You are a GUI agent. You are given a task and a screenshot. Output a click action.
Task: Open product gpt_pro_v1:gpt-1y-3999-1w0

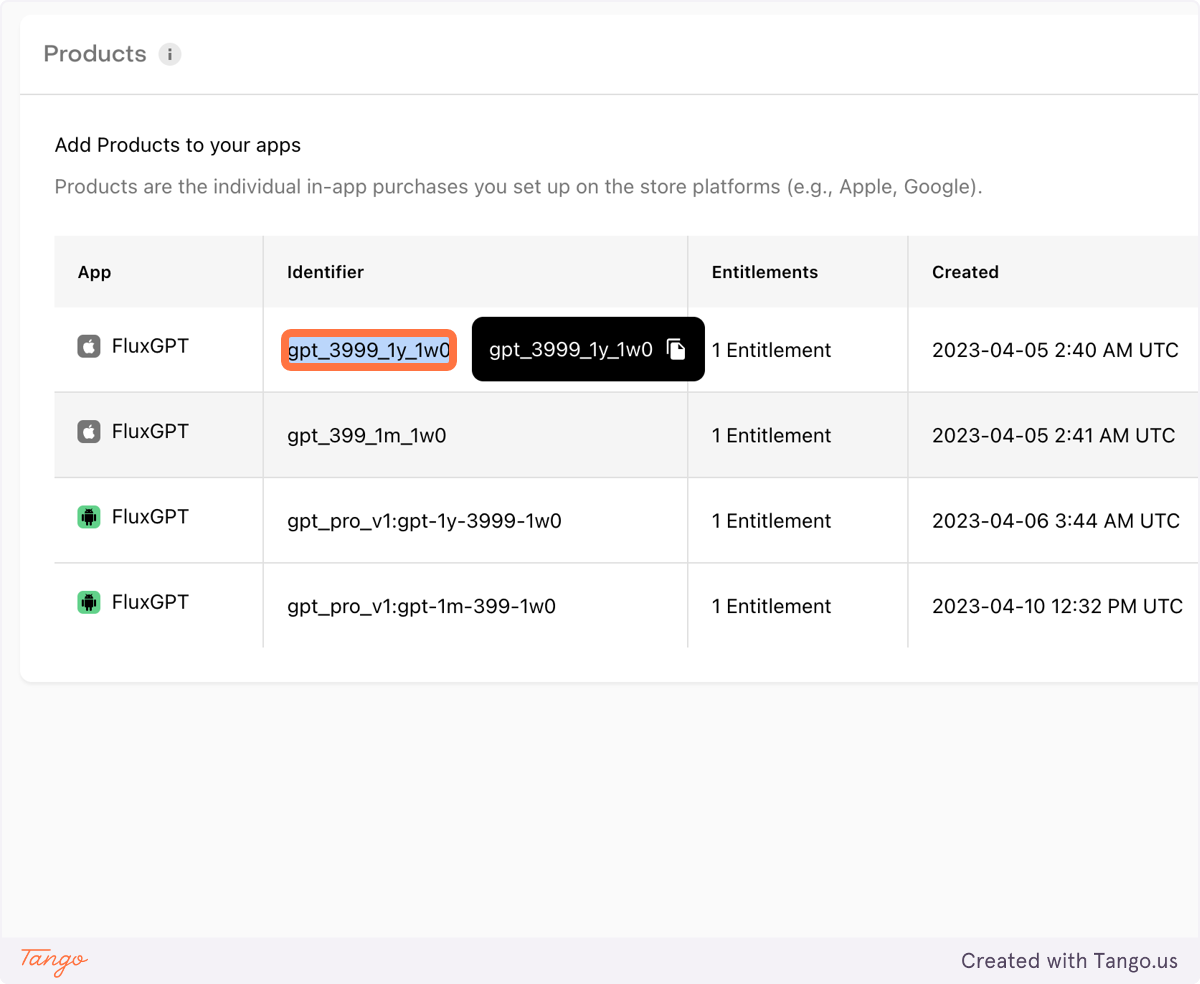click(424, 521)
